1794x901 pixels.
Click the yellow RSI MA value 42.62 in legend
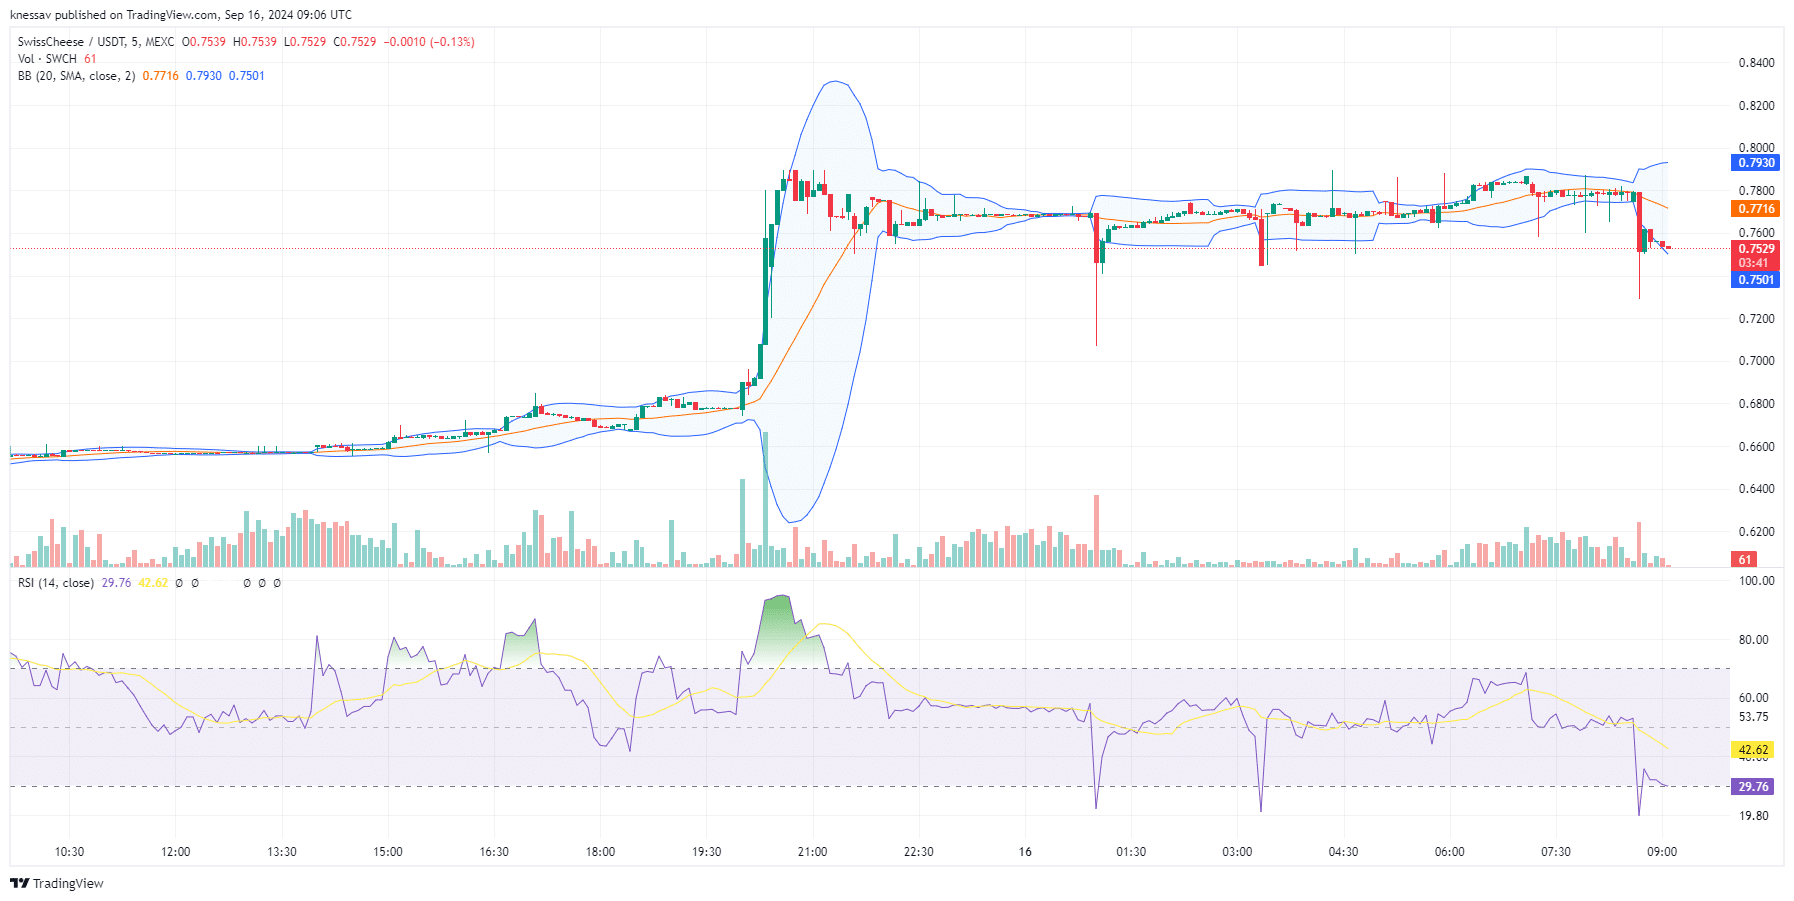(x=153, y=583)
